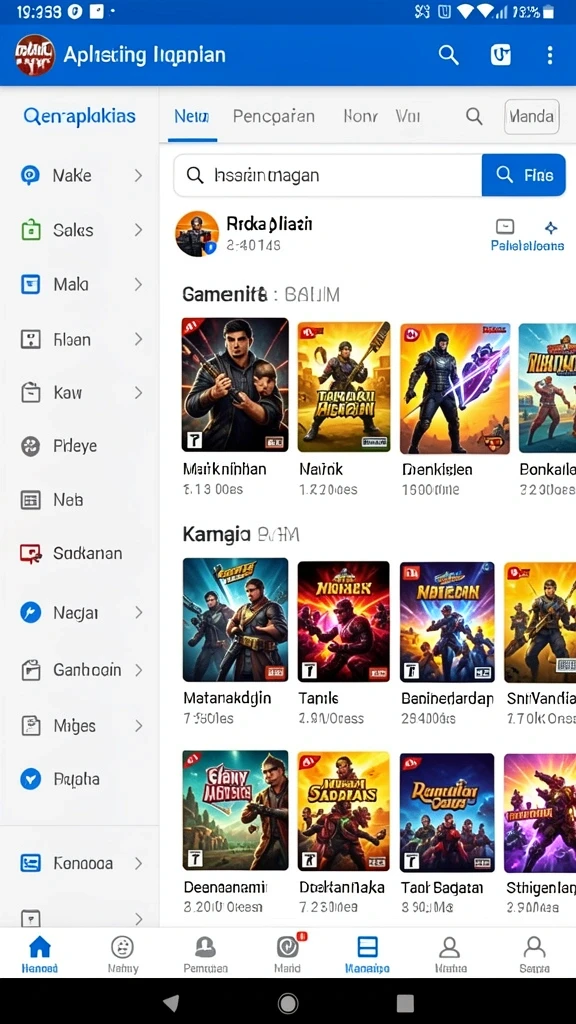Click the green Sales bag icon

pos(31,230)
